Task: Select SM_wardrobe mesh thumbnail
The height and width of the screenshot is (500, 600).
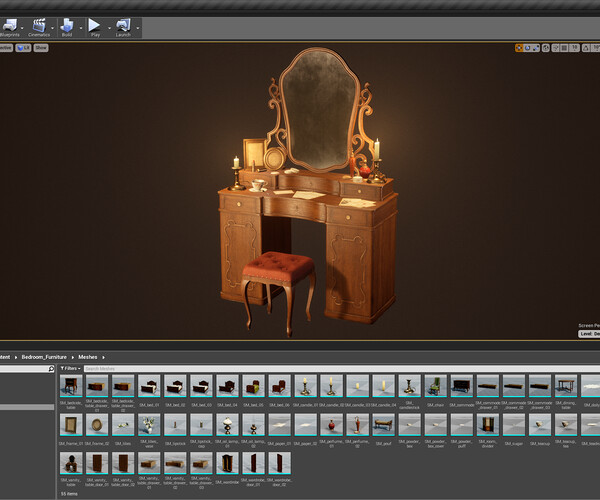Action: pyautogui.click(x=227, y=463)
